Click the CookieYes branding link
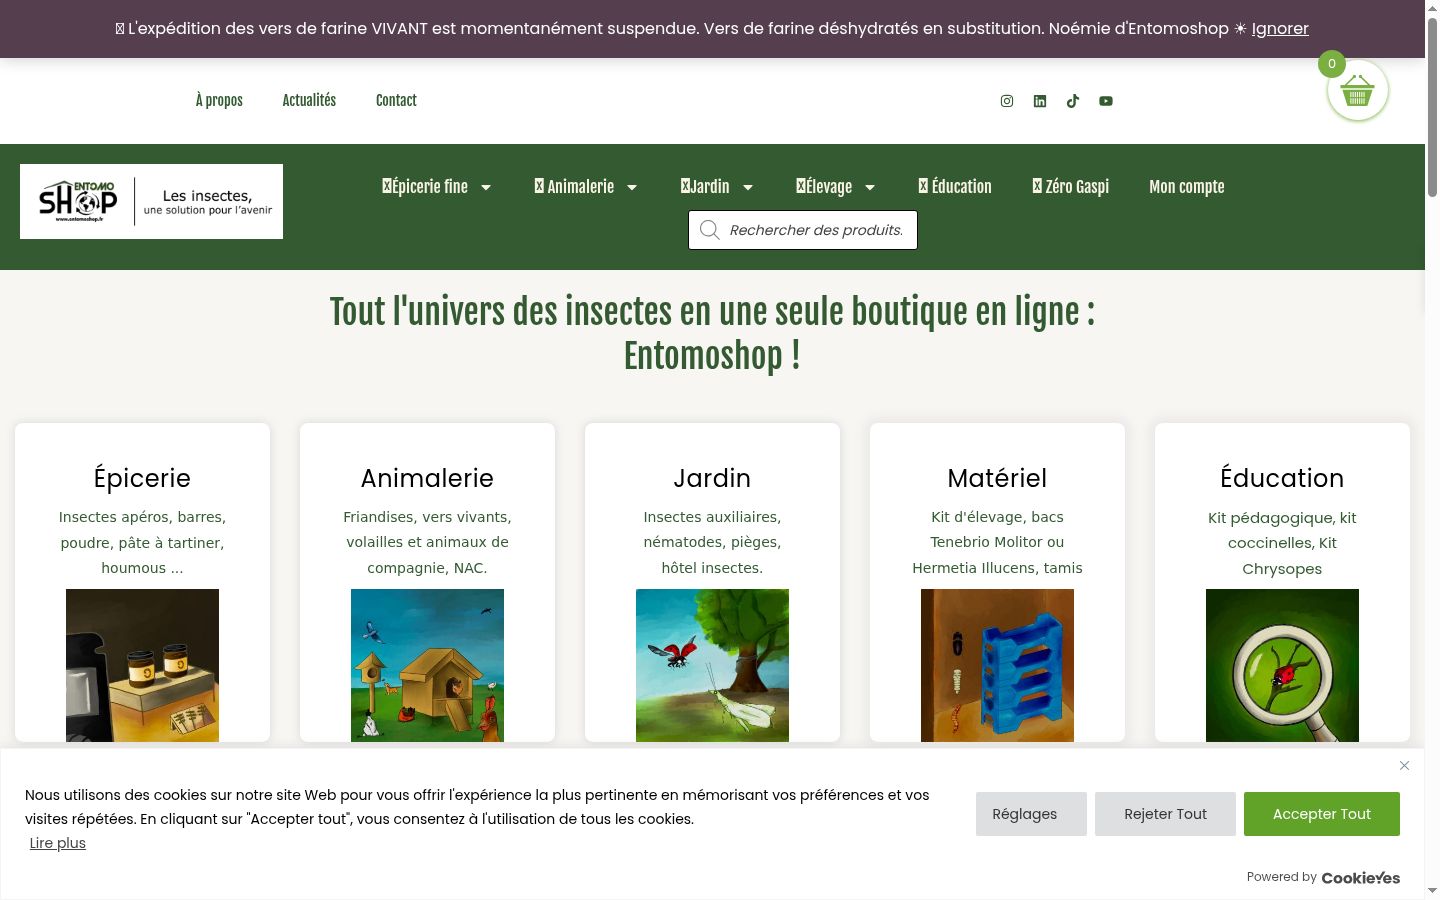Viewport: 1440px width, 900px height. [x=1361, y=878]
